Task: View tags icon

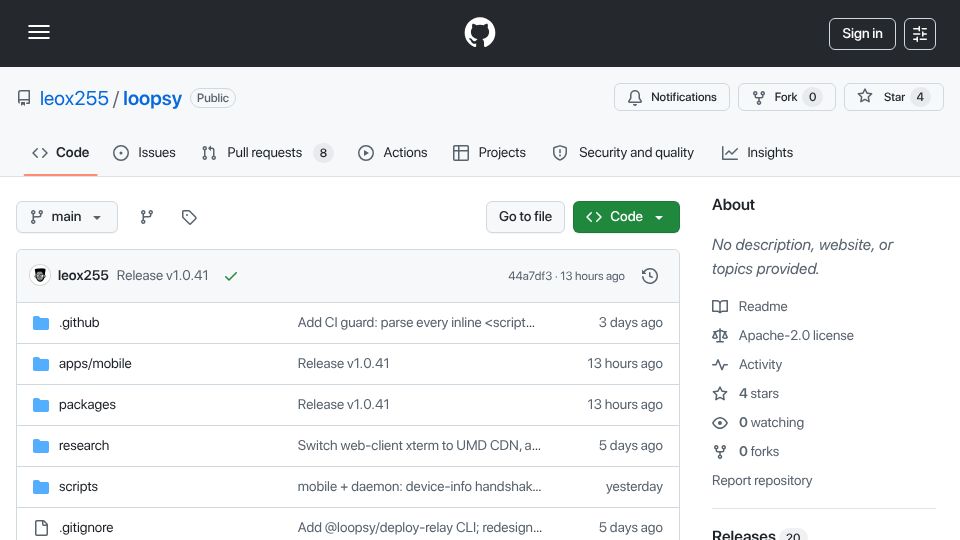Action: click(x=189, y=217)
